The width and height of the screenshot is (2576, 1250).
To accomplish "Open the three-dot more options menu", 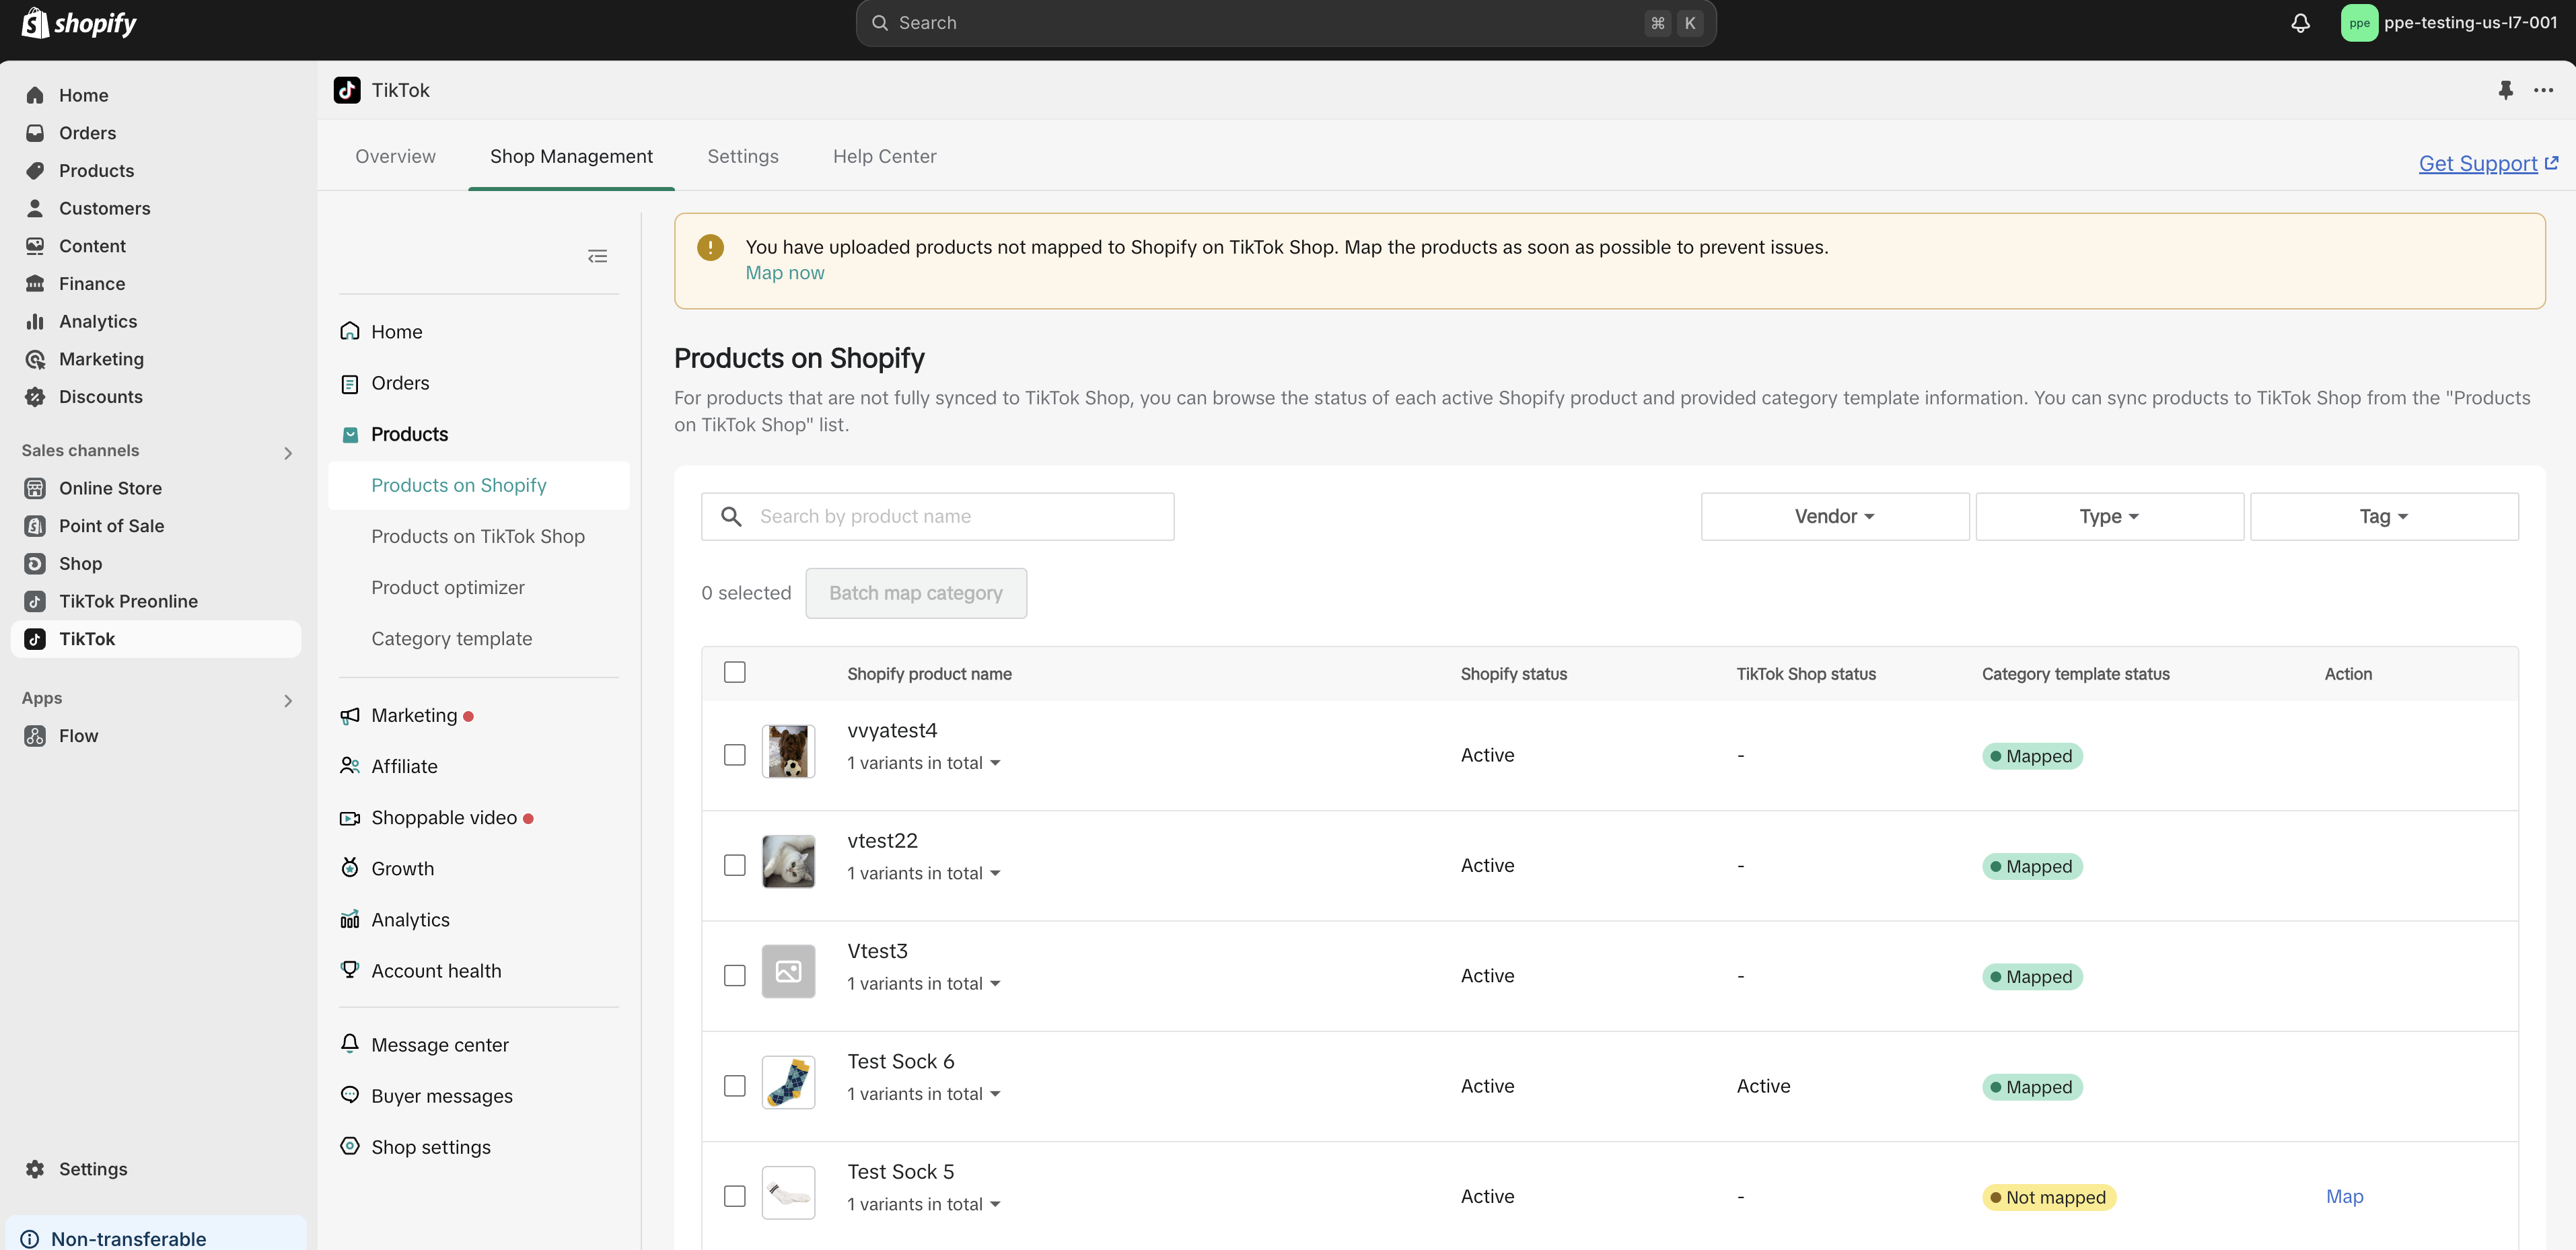I will 2543,90.
